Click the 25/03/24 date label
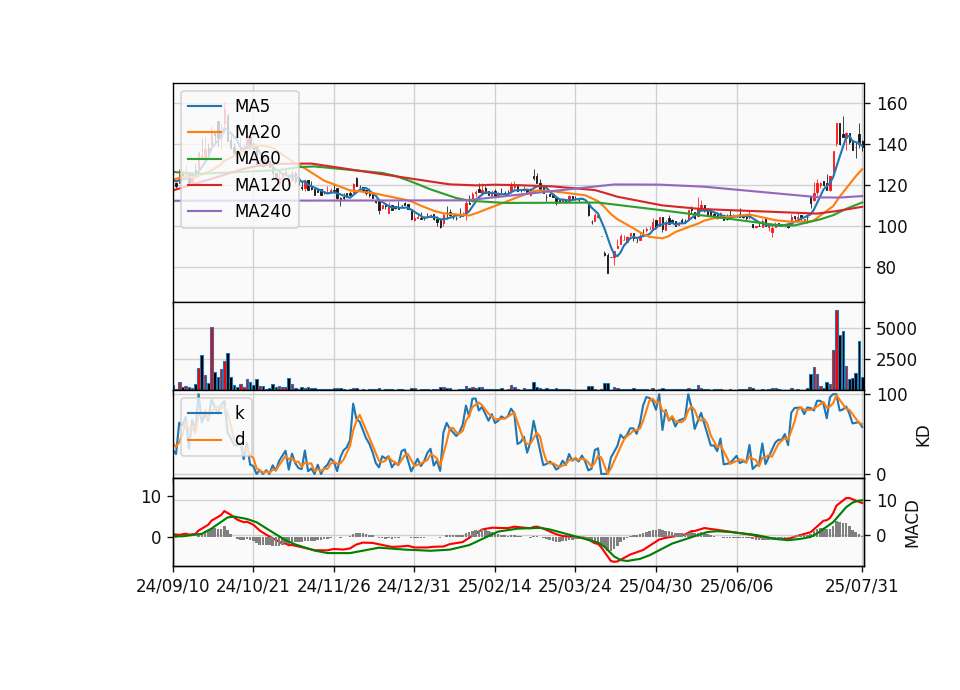Image resolution: width=960 pixels, height=690 pixels. tap(575, 586)
